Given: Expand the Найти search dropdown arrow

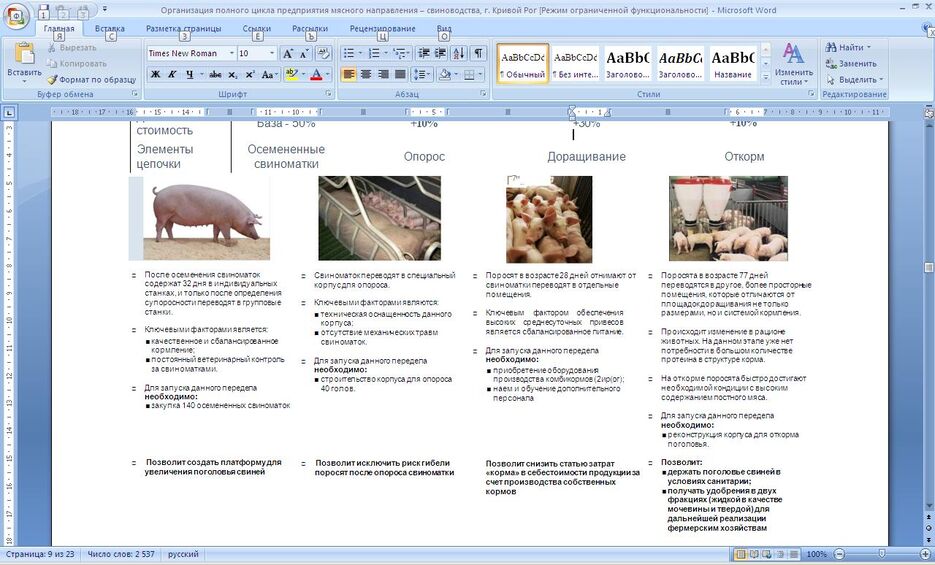Looking at the screenshot, I should coord(869,47).
